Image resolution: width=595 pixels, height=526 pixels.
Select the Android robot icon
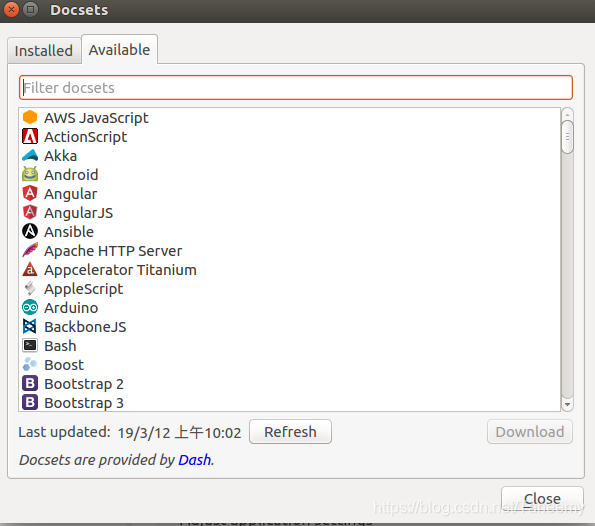coord(30,174)
